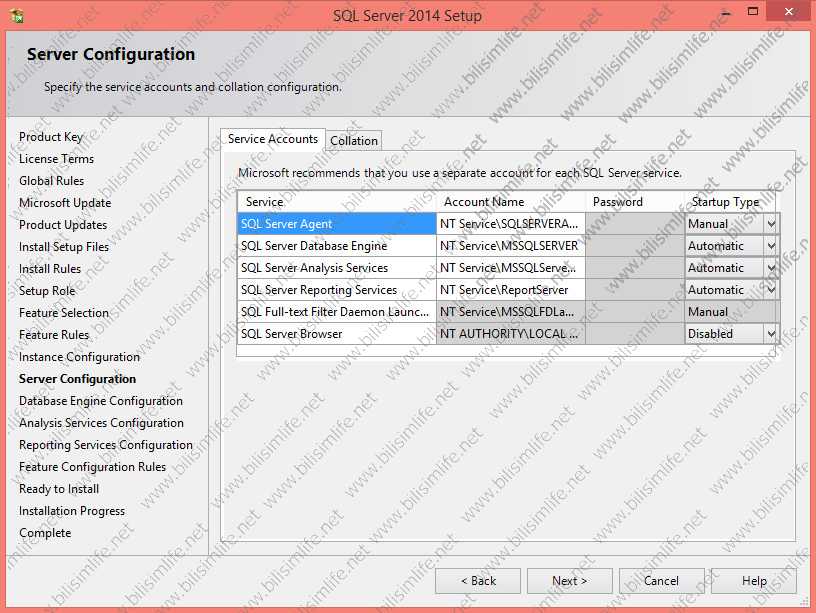Click the Startup Type column header
816x613 pixels.
(730, 202)
